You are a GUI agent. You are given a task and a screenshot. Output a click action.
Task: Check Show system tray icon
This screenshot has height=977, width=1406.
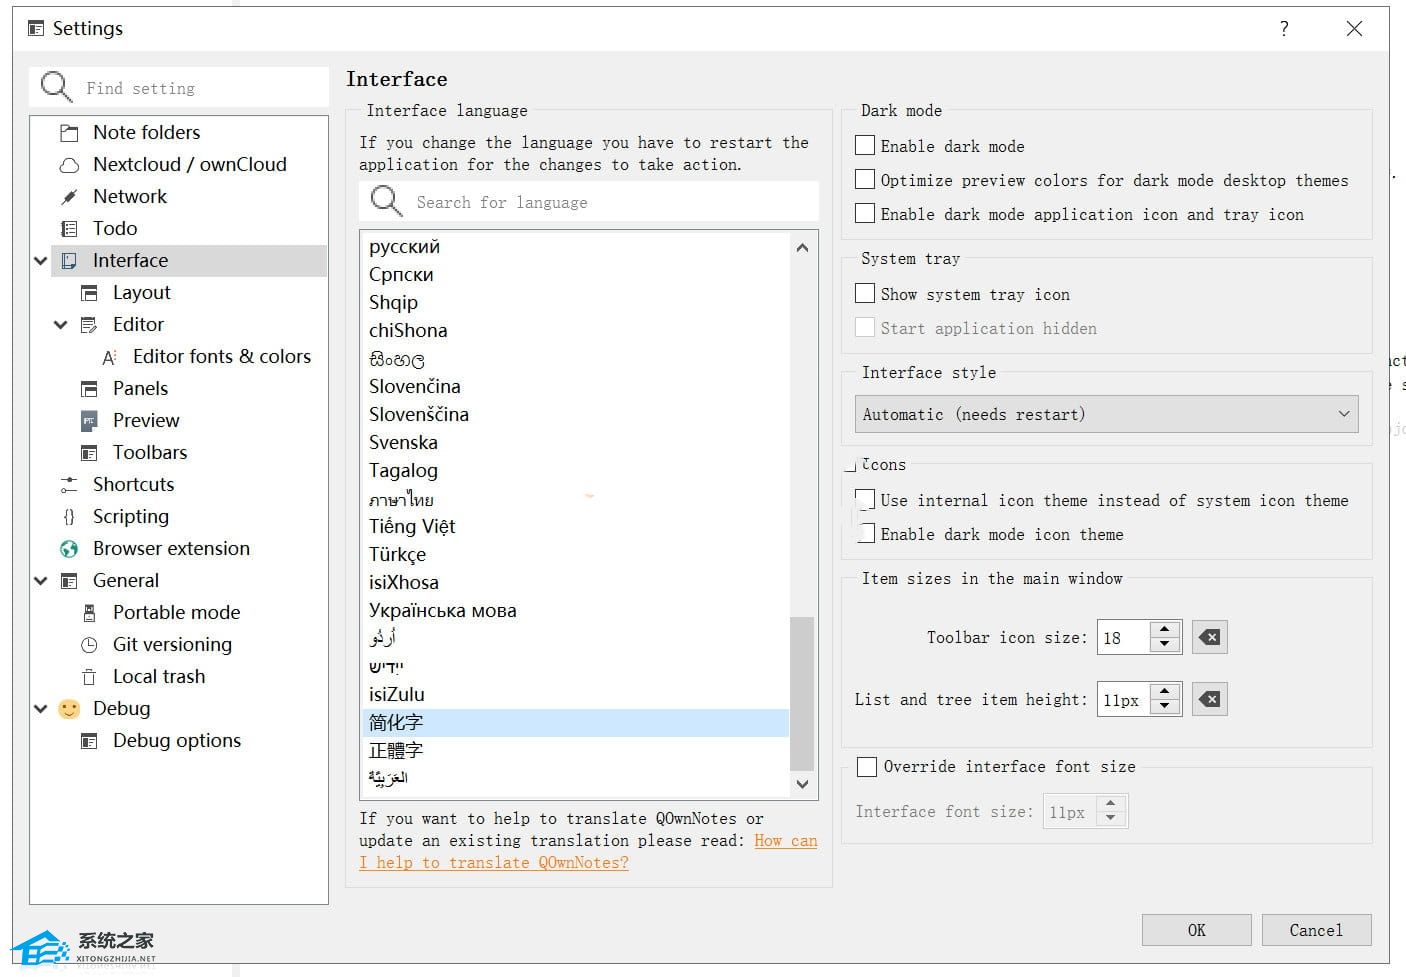(865, 293)
